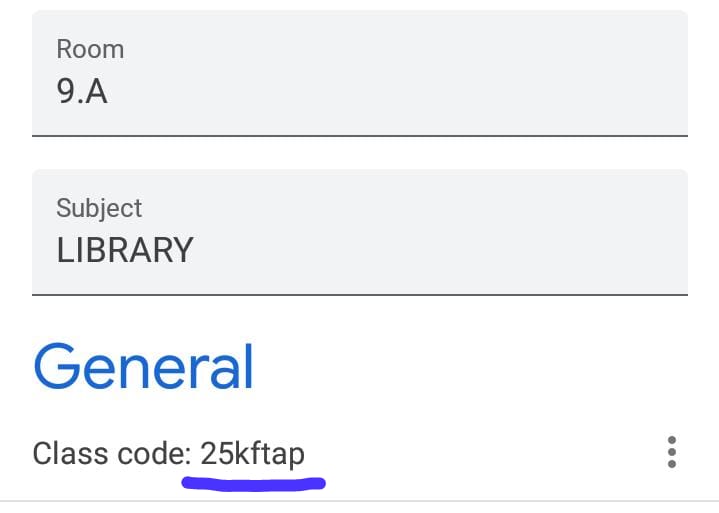
Task: Click the number 25 in the class code
Action: coord(217,453)
